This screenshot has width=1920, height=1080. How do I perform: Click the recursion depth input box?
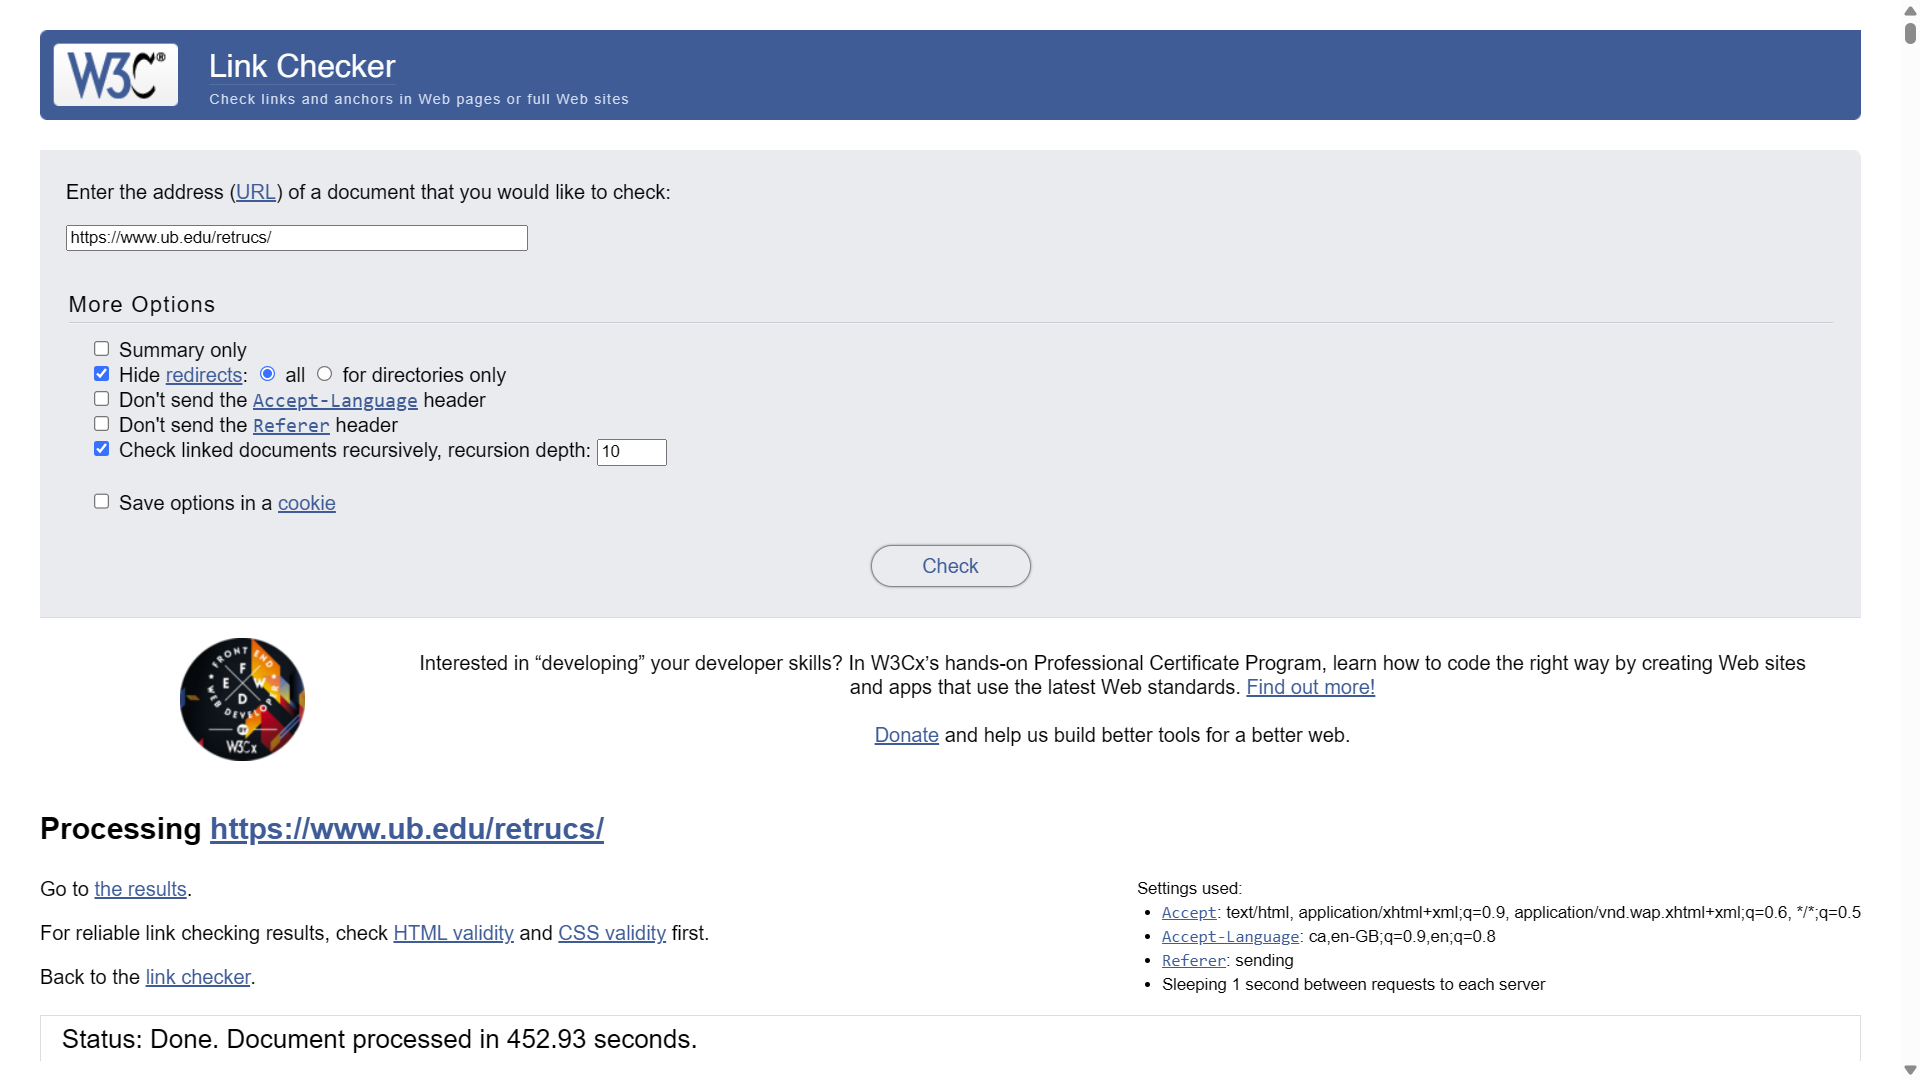point(631,452)
